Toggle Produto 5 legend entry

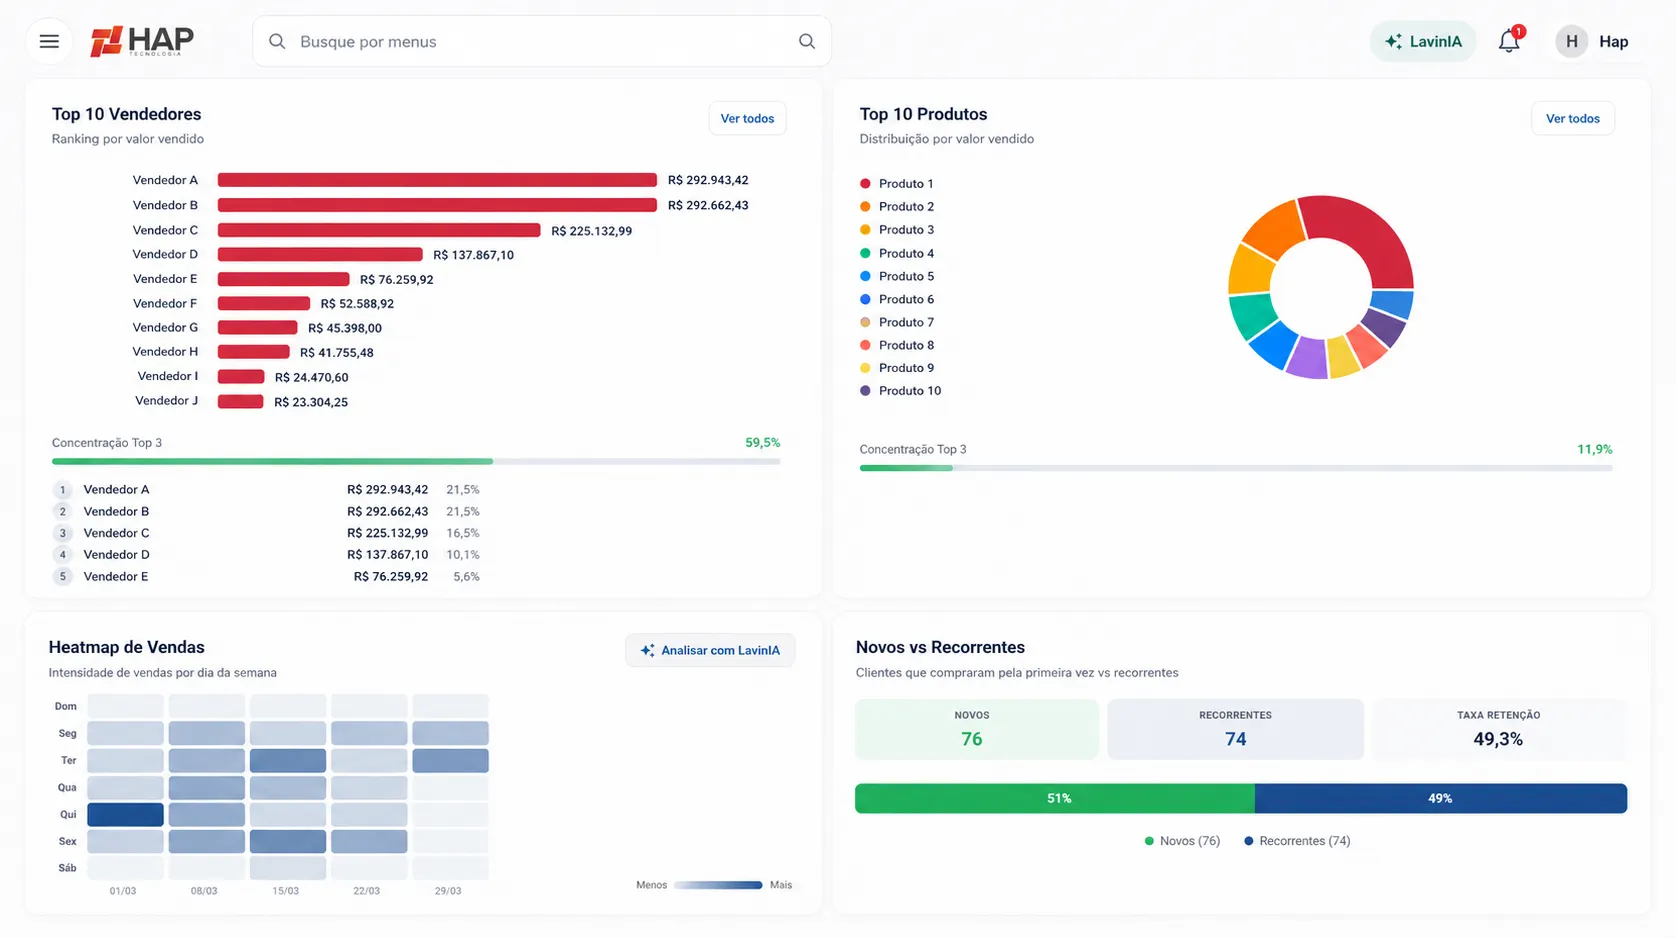point(897,276)
